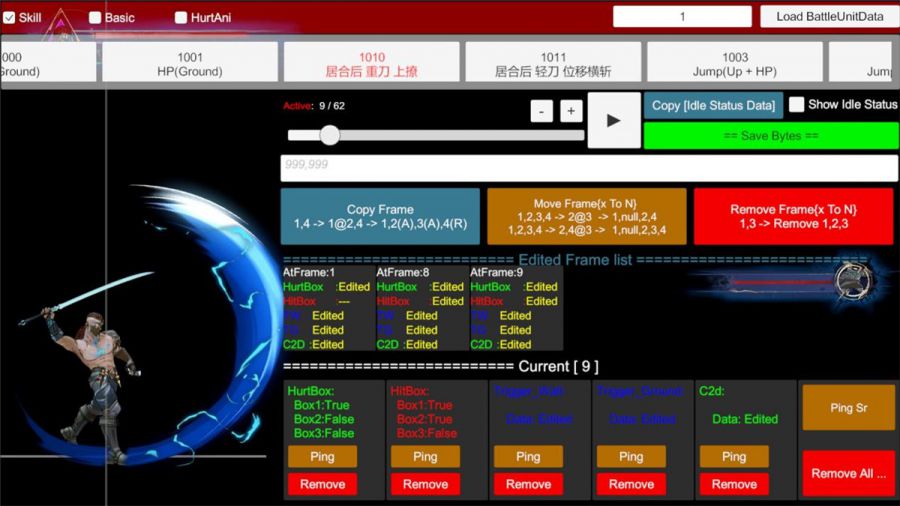Click the red Remove All button
Image resolution: width=900 pixels, height=506 pixels.
tap(848, 473)
